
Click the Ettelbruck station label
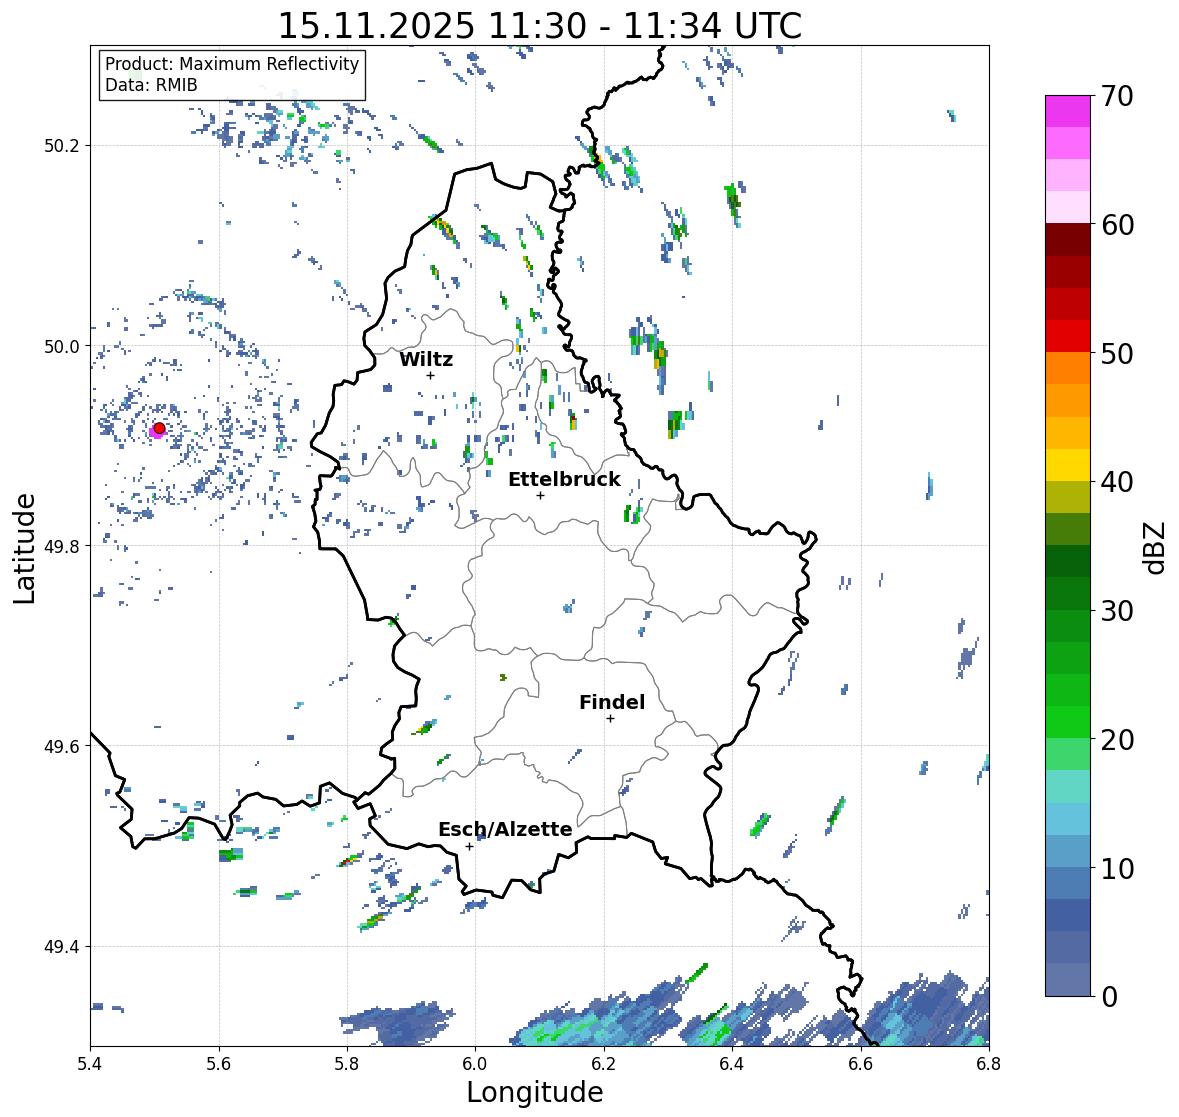565,480
